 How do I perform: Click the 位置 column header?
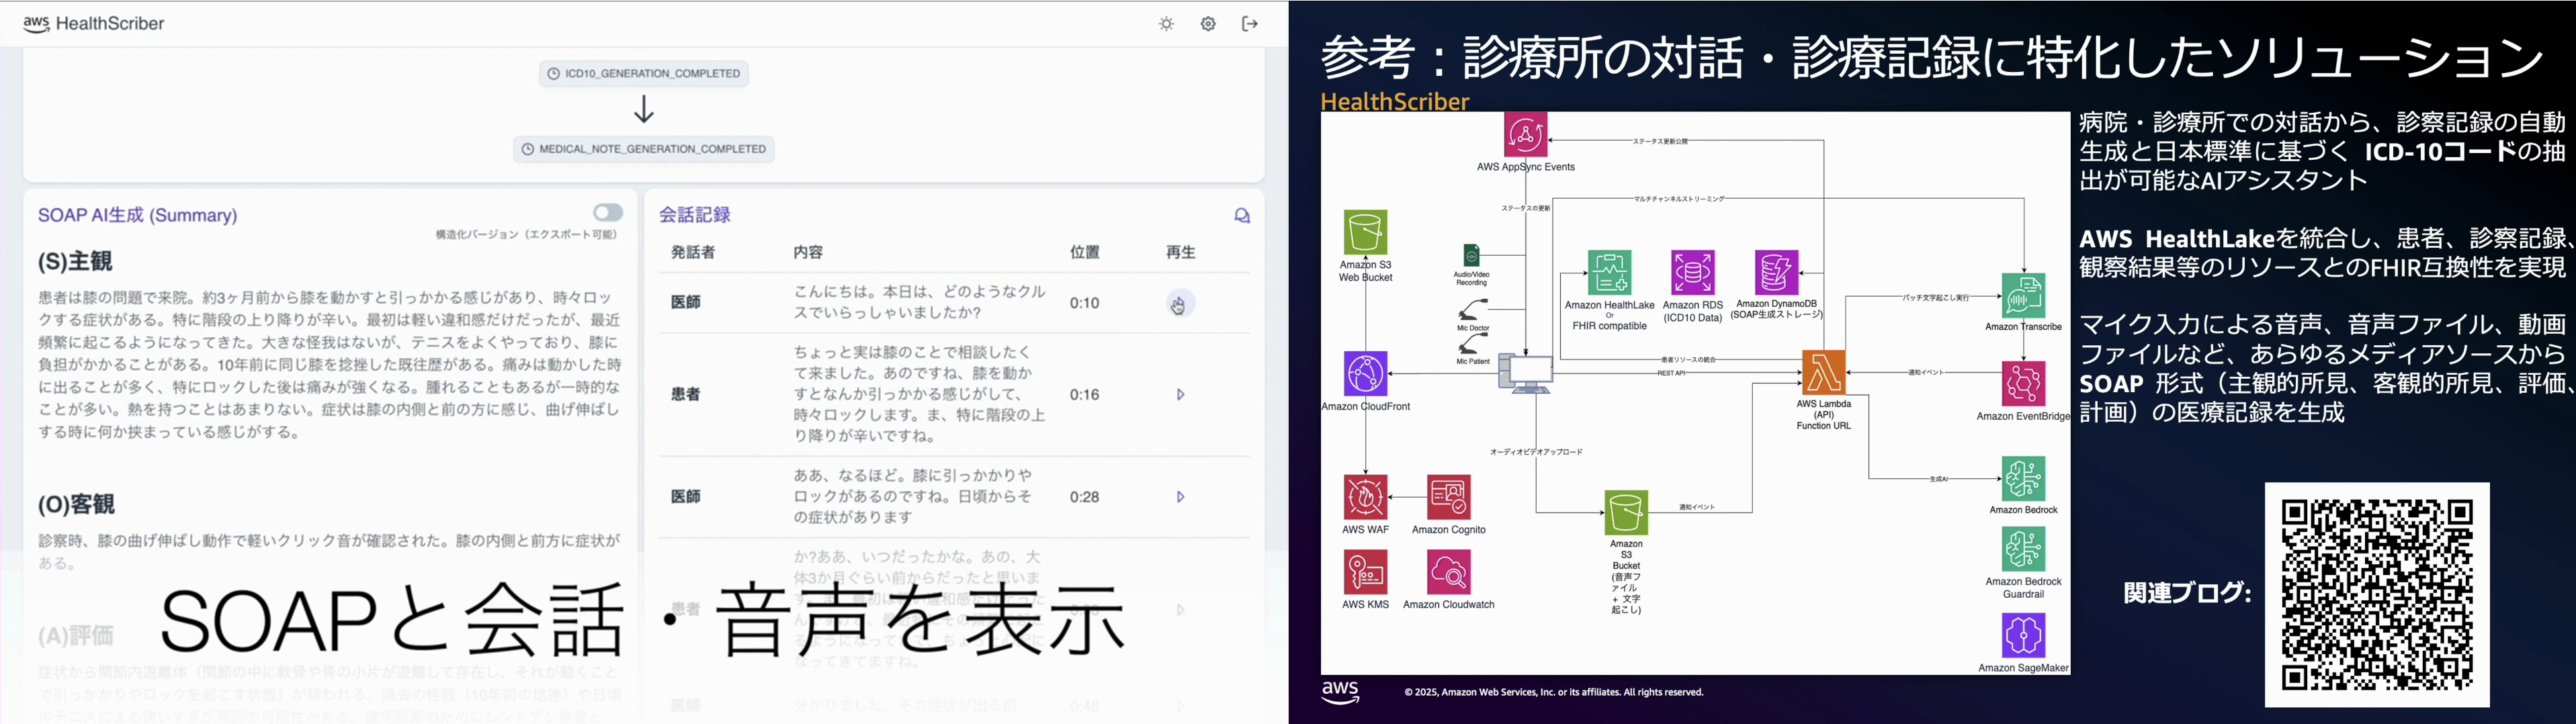coord(1085,253)
